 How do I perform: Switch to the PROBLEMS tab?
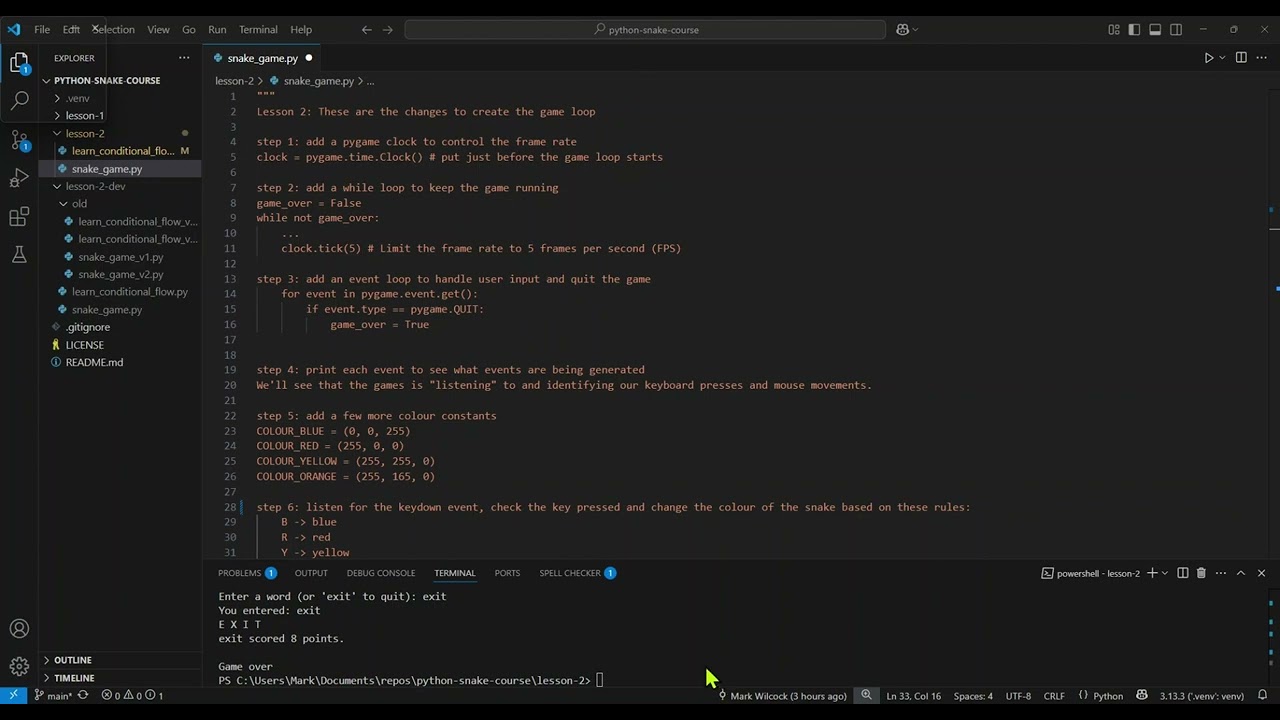point(247,573)
